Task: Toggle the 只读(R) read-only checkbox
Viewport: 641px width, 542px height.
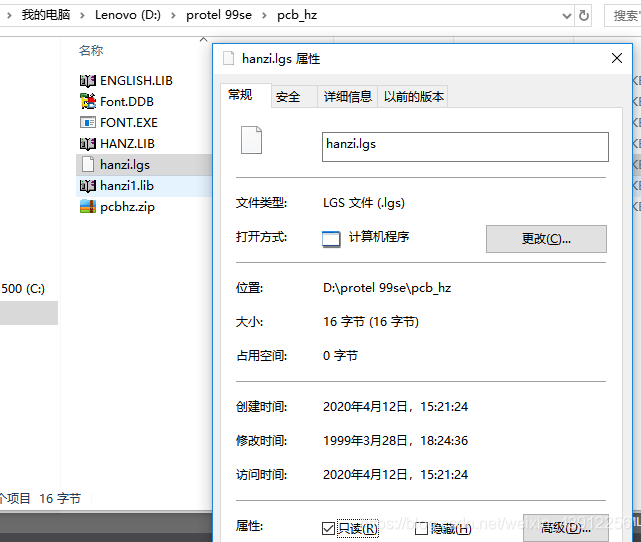Action: [328, 529]
